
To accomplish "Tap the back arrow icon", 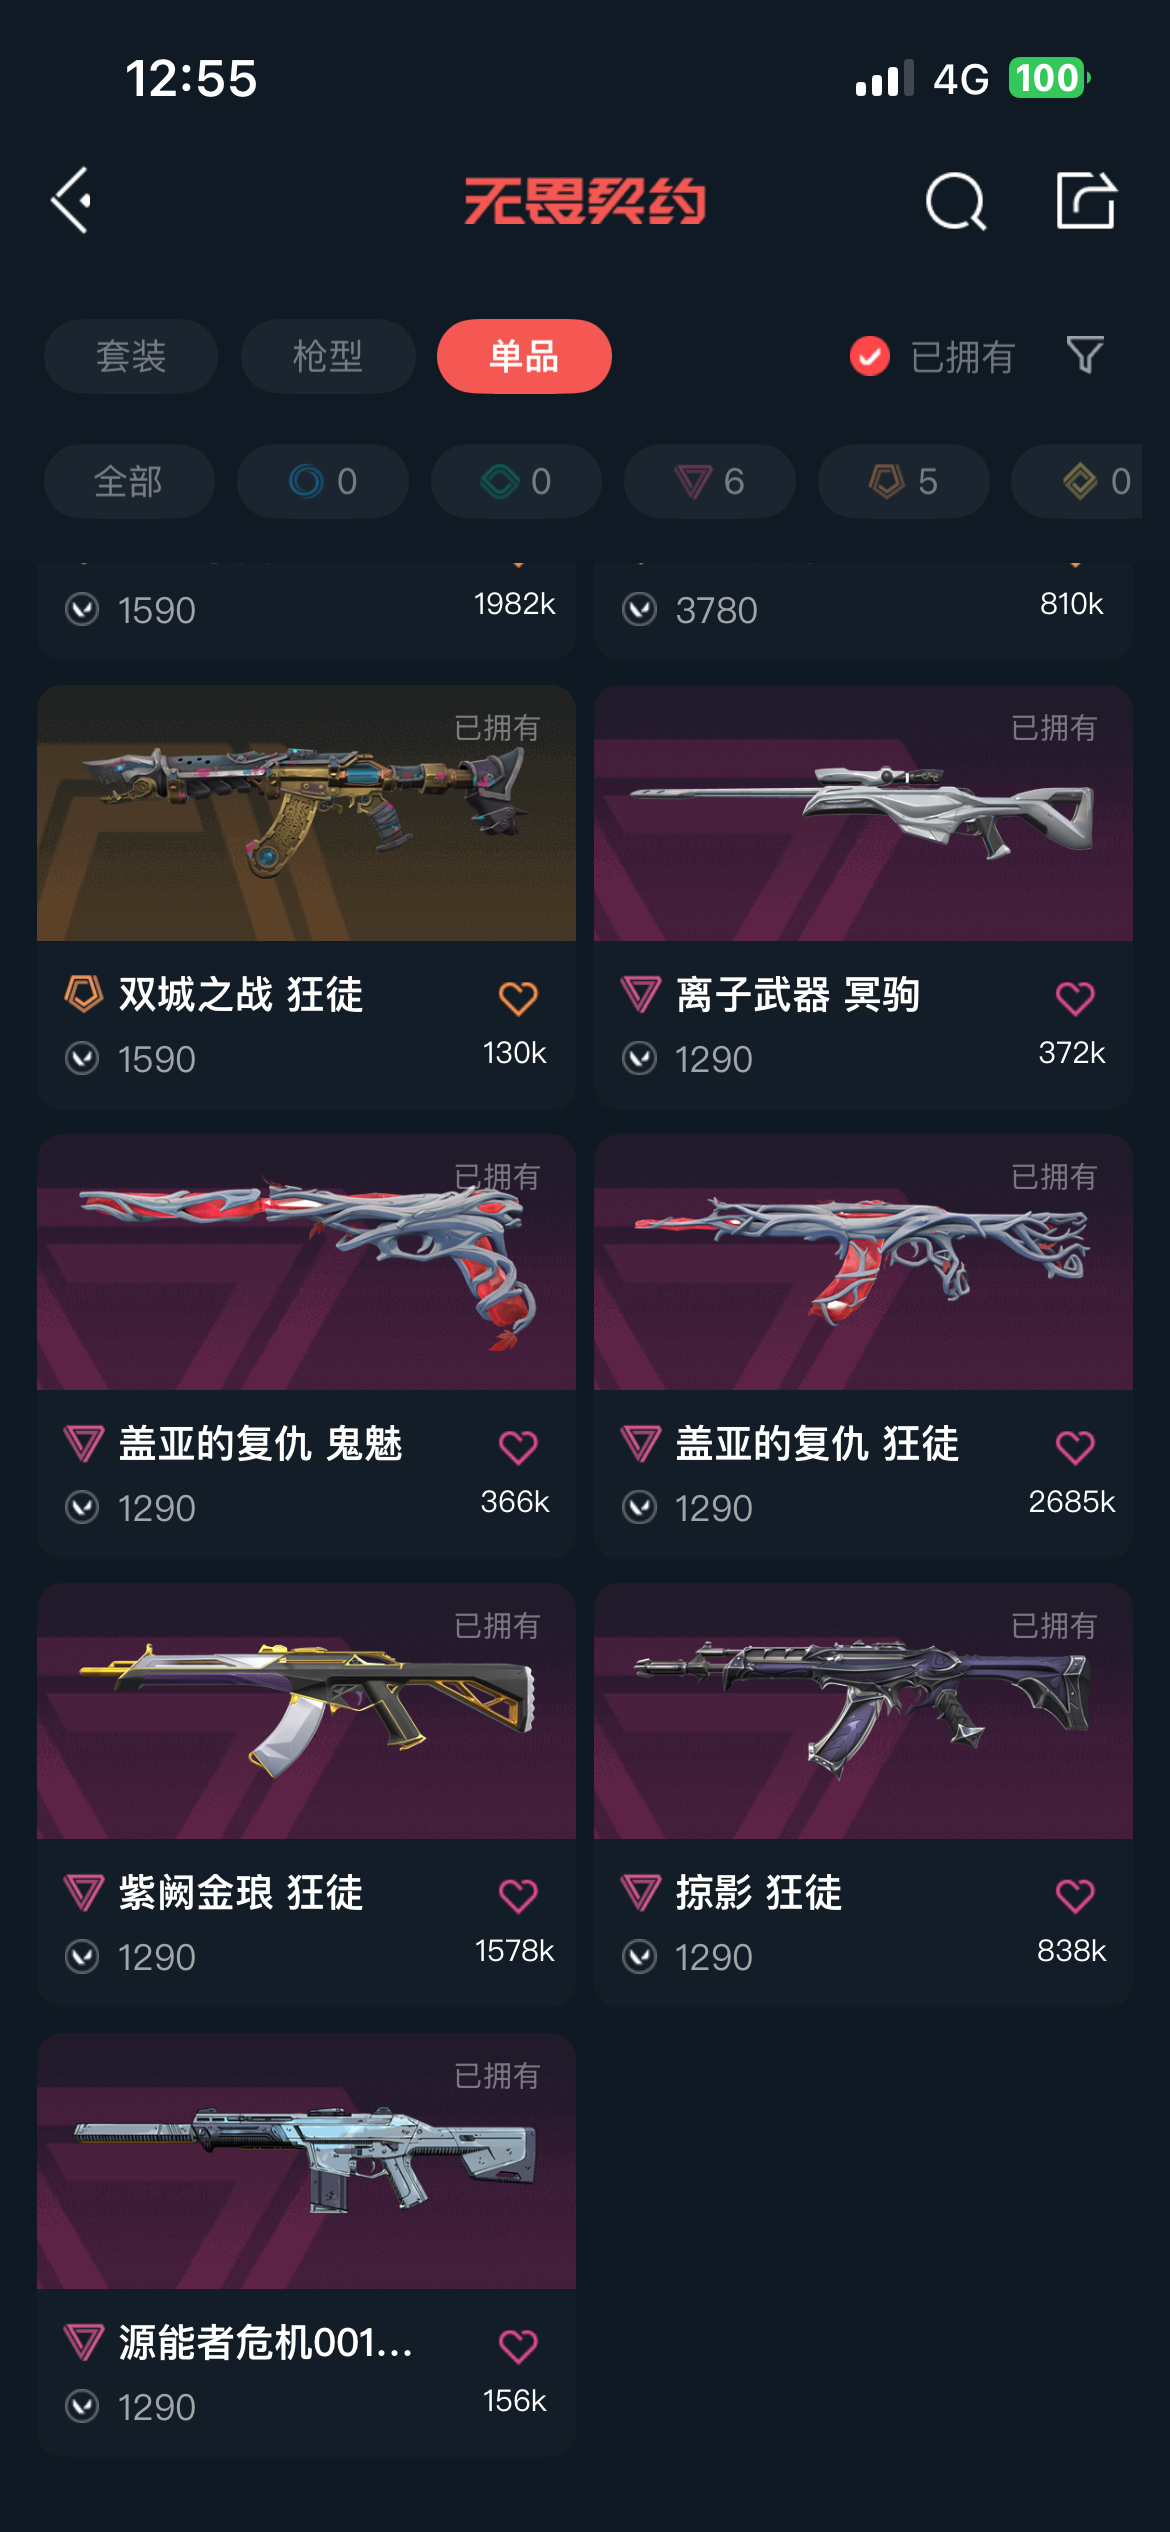I will (x=72, y=201).
